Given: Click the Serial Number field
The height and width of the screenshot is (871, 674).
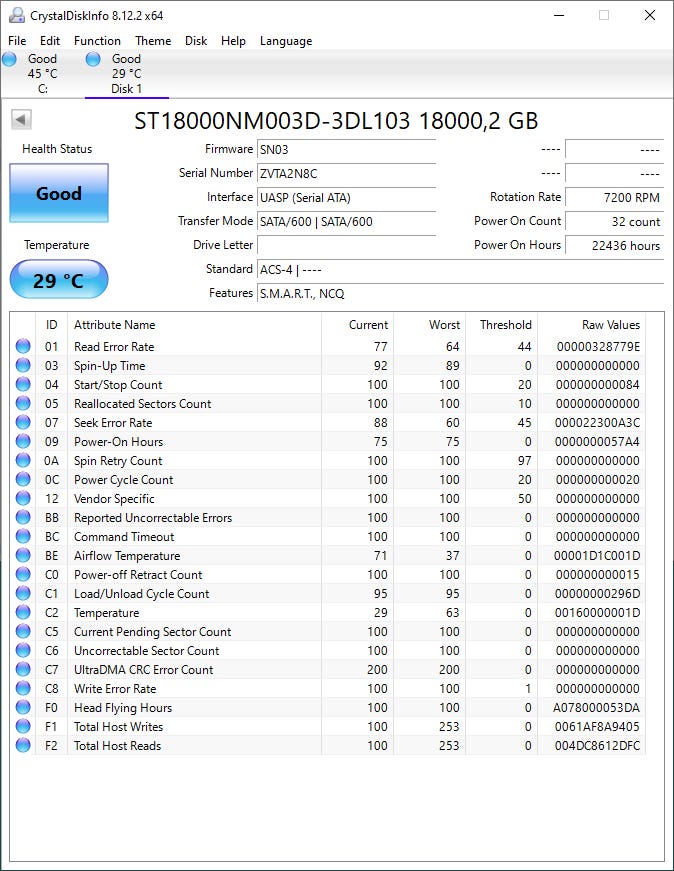Looking at the screenshot, I should point(346,173).
